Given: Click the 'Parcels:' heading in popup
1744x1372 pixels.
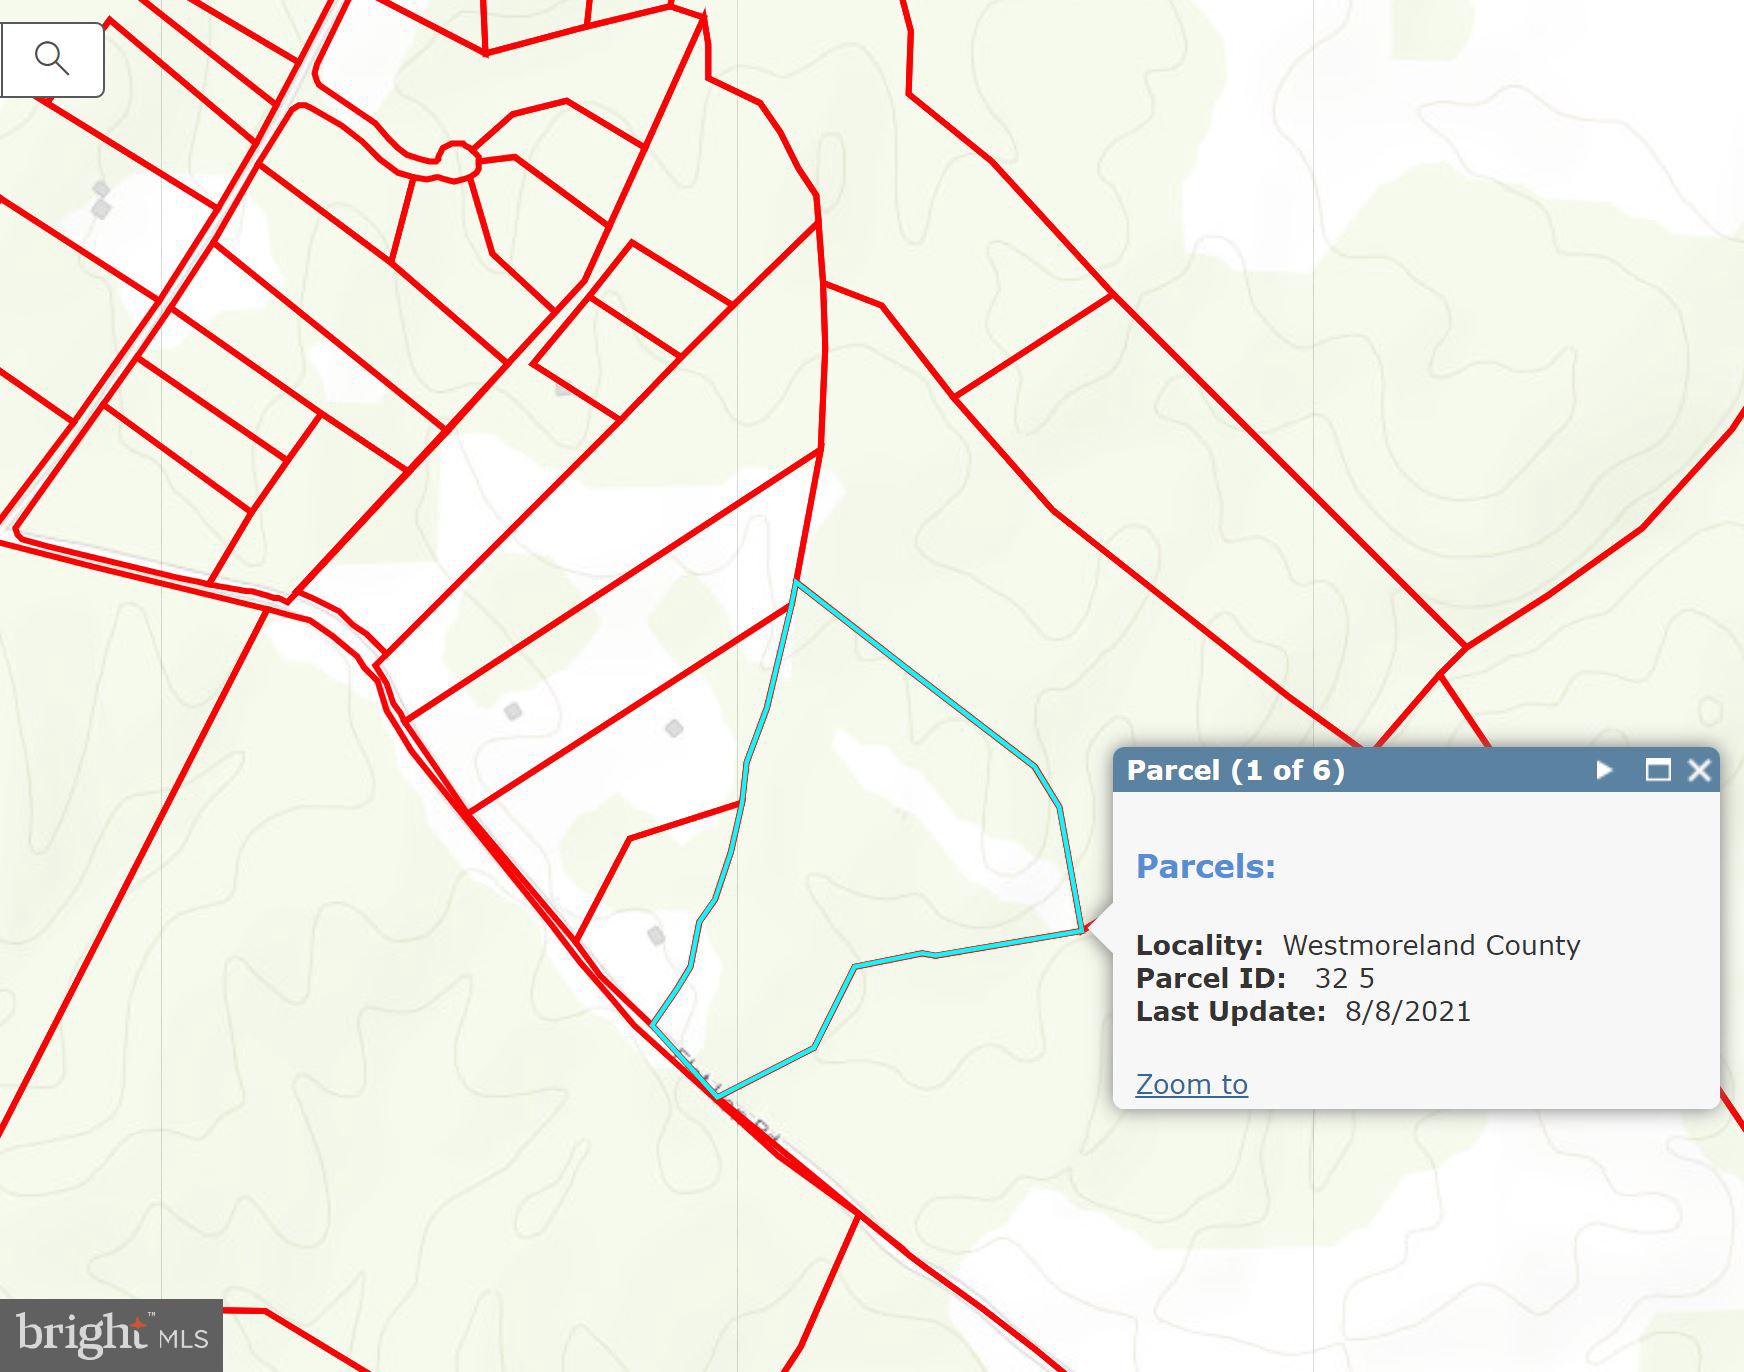Looking at the screenshot, I should coord(1205,866).
